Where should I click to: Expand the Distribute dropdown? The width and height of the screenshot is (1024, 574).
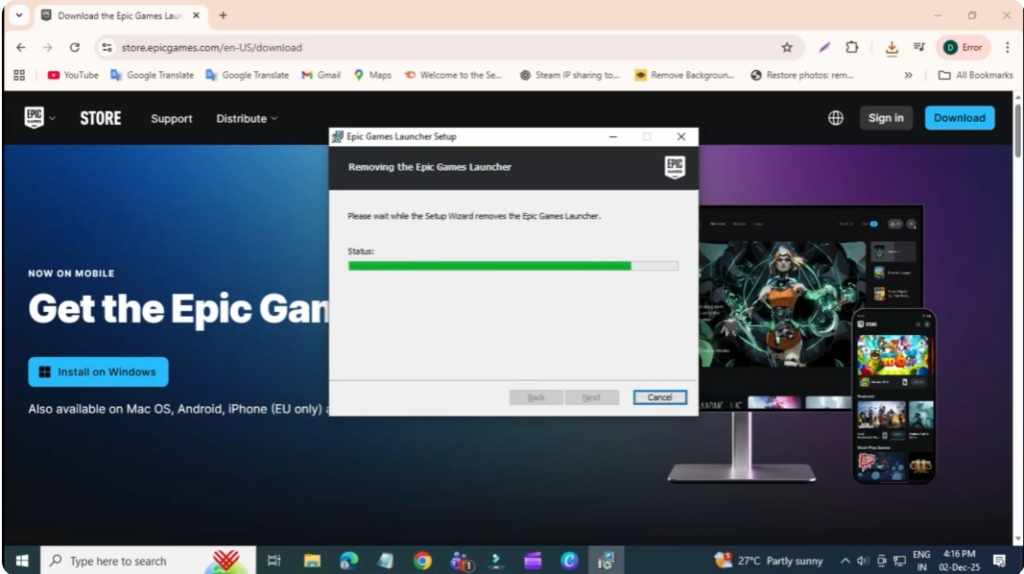point(247,118)
